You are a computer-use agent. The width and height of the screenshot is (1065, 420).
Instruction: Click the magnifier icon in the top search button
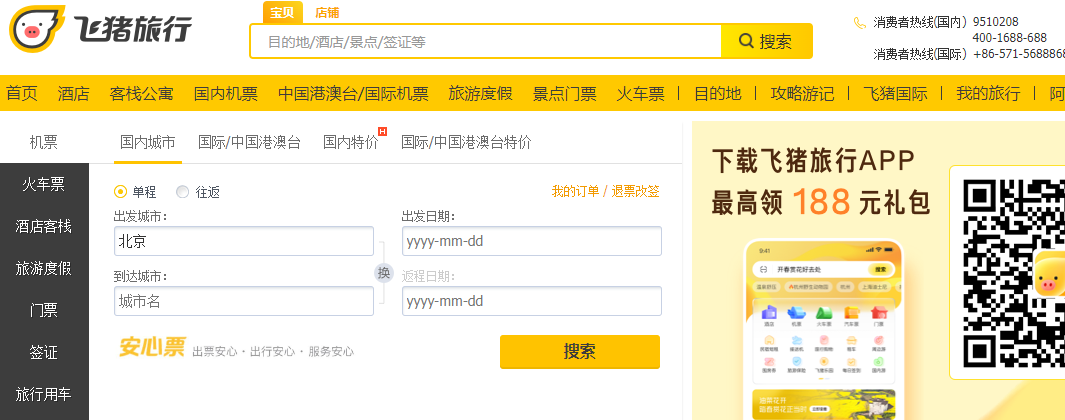pyautogui.click(x=746, y=41)
